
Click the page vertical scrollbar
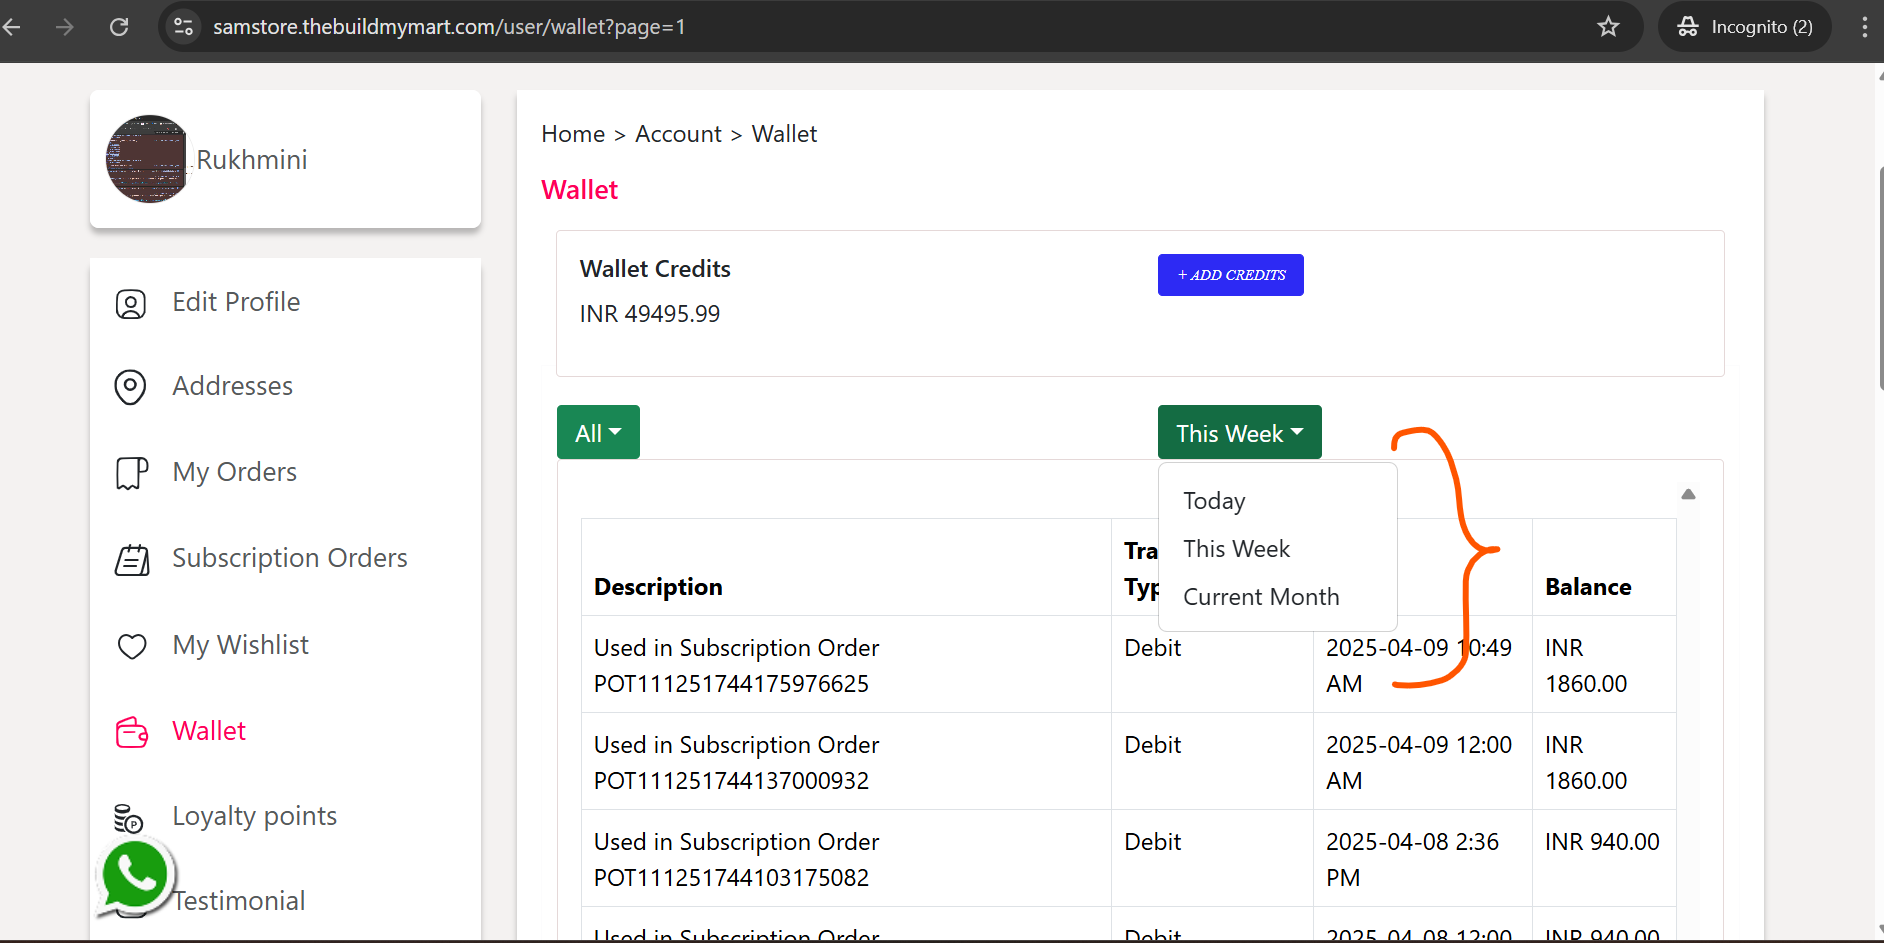coord(1880,280)
